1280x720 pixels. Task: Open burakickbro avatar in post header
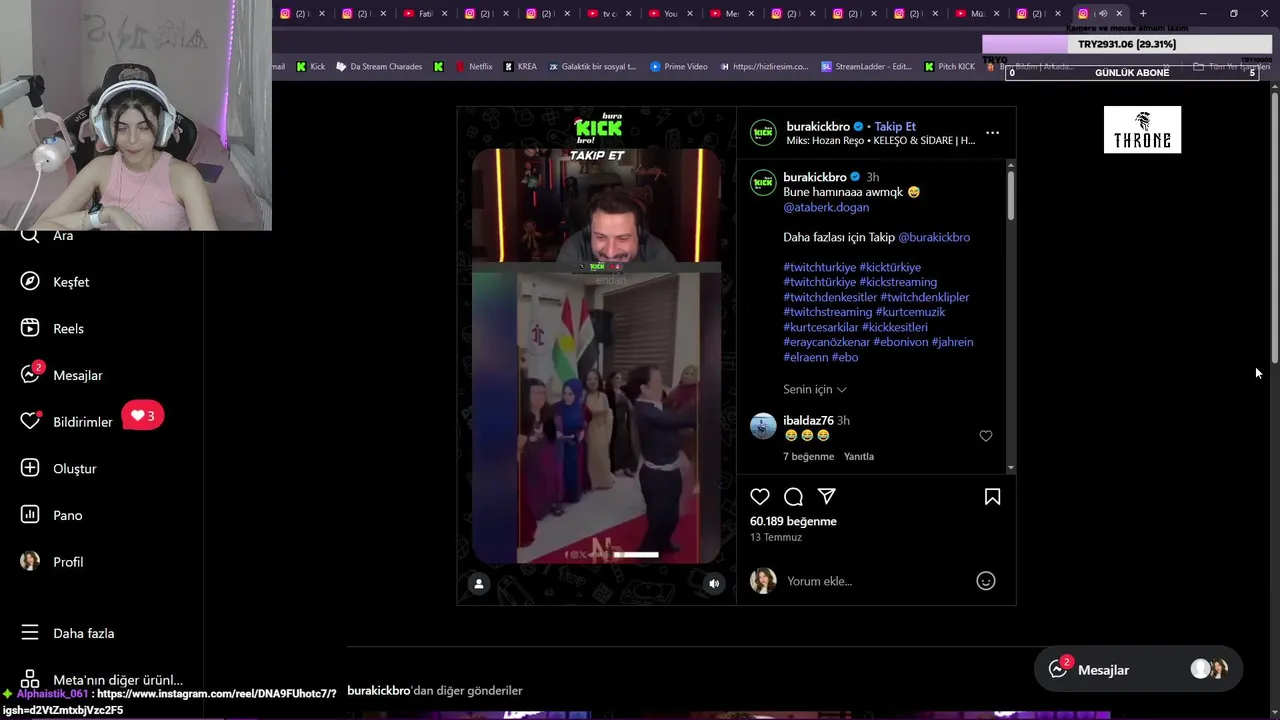tap(764, 132)
